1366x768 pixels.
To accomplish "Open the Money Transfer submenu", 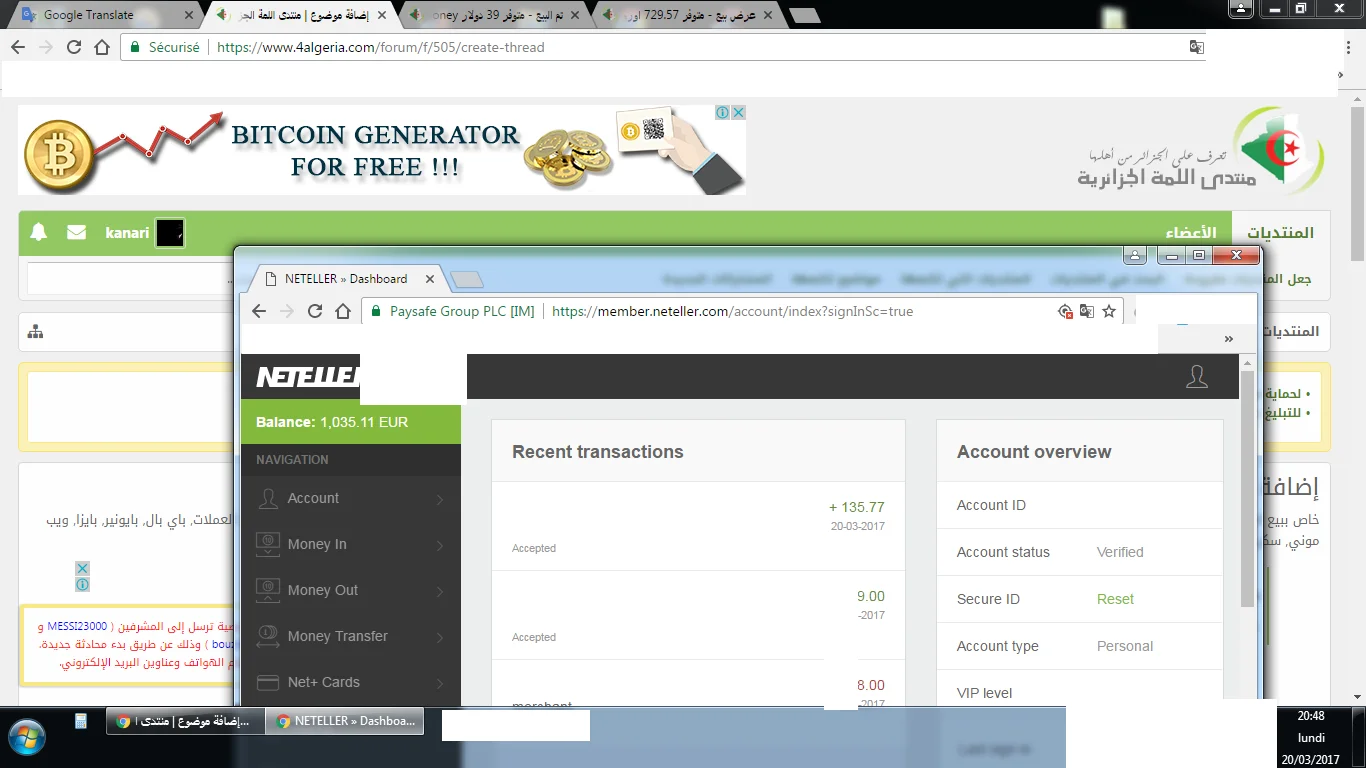I will (350, 636).
